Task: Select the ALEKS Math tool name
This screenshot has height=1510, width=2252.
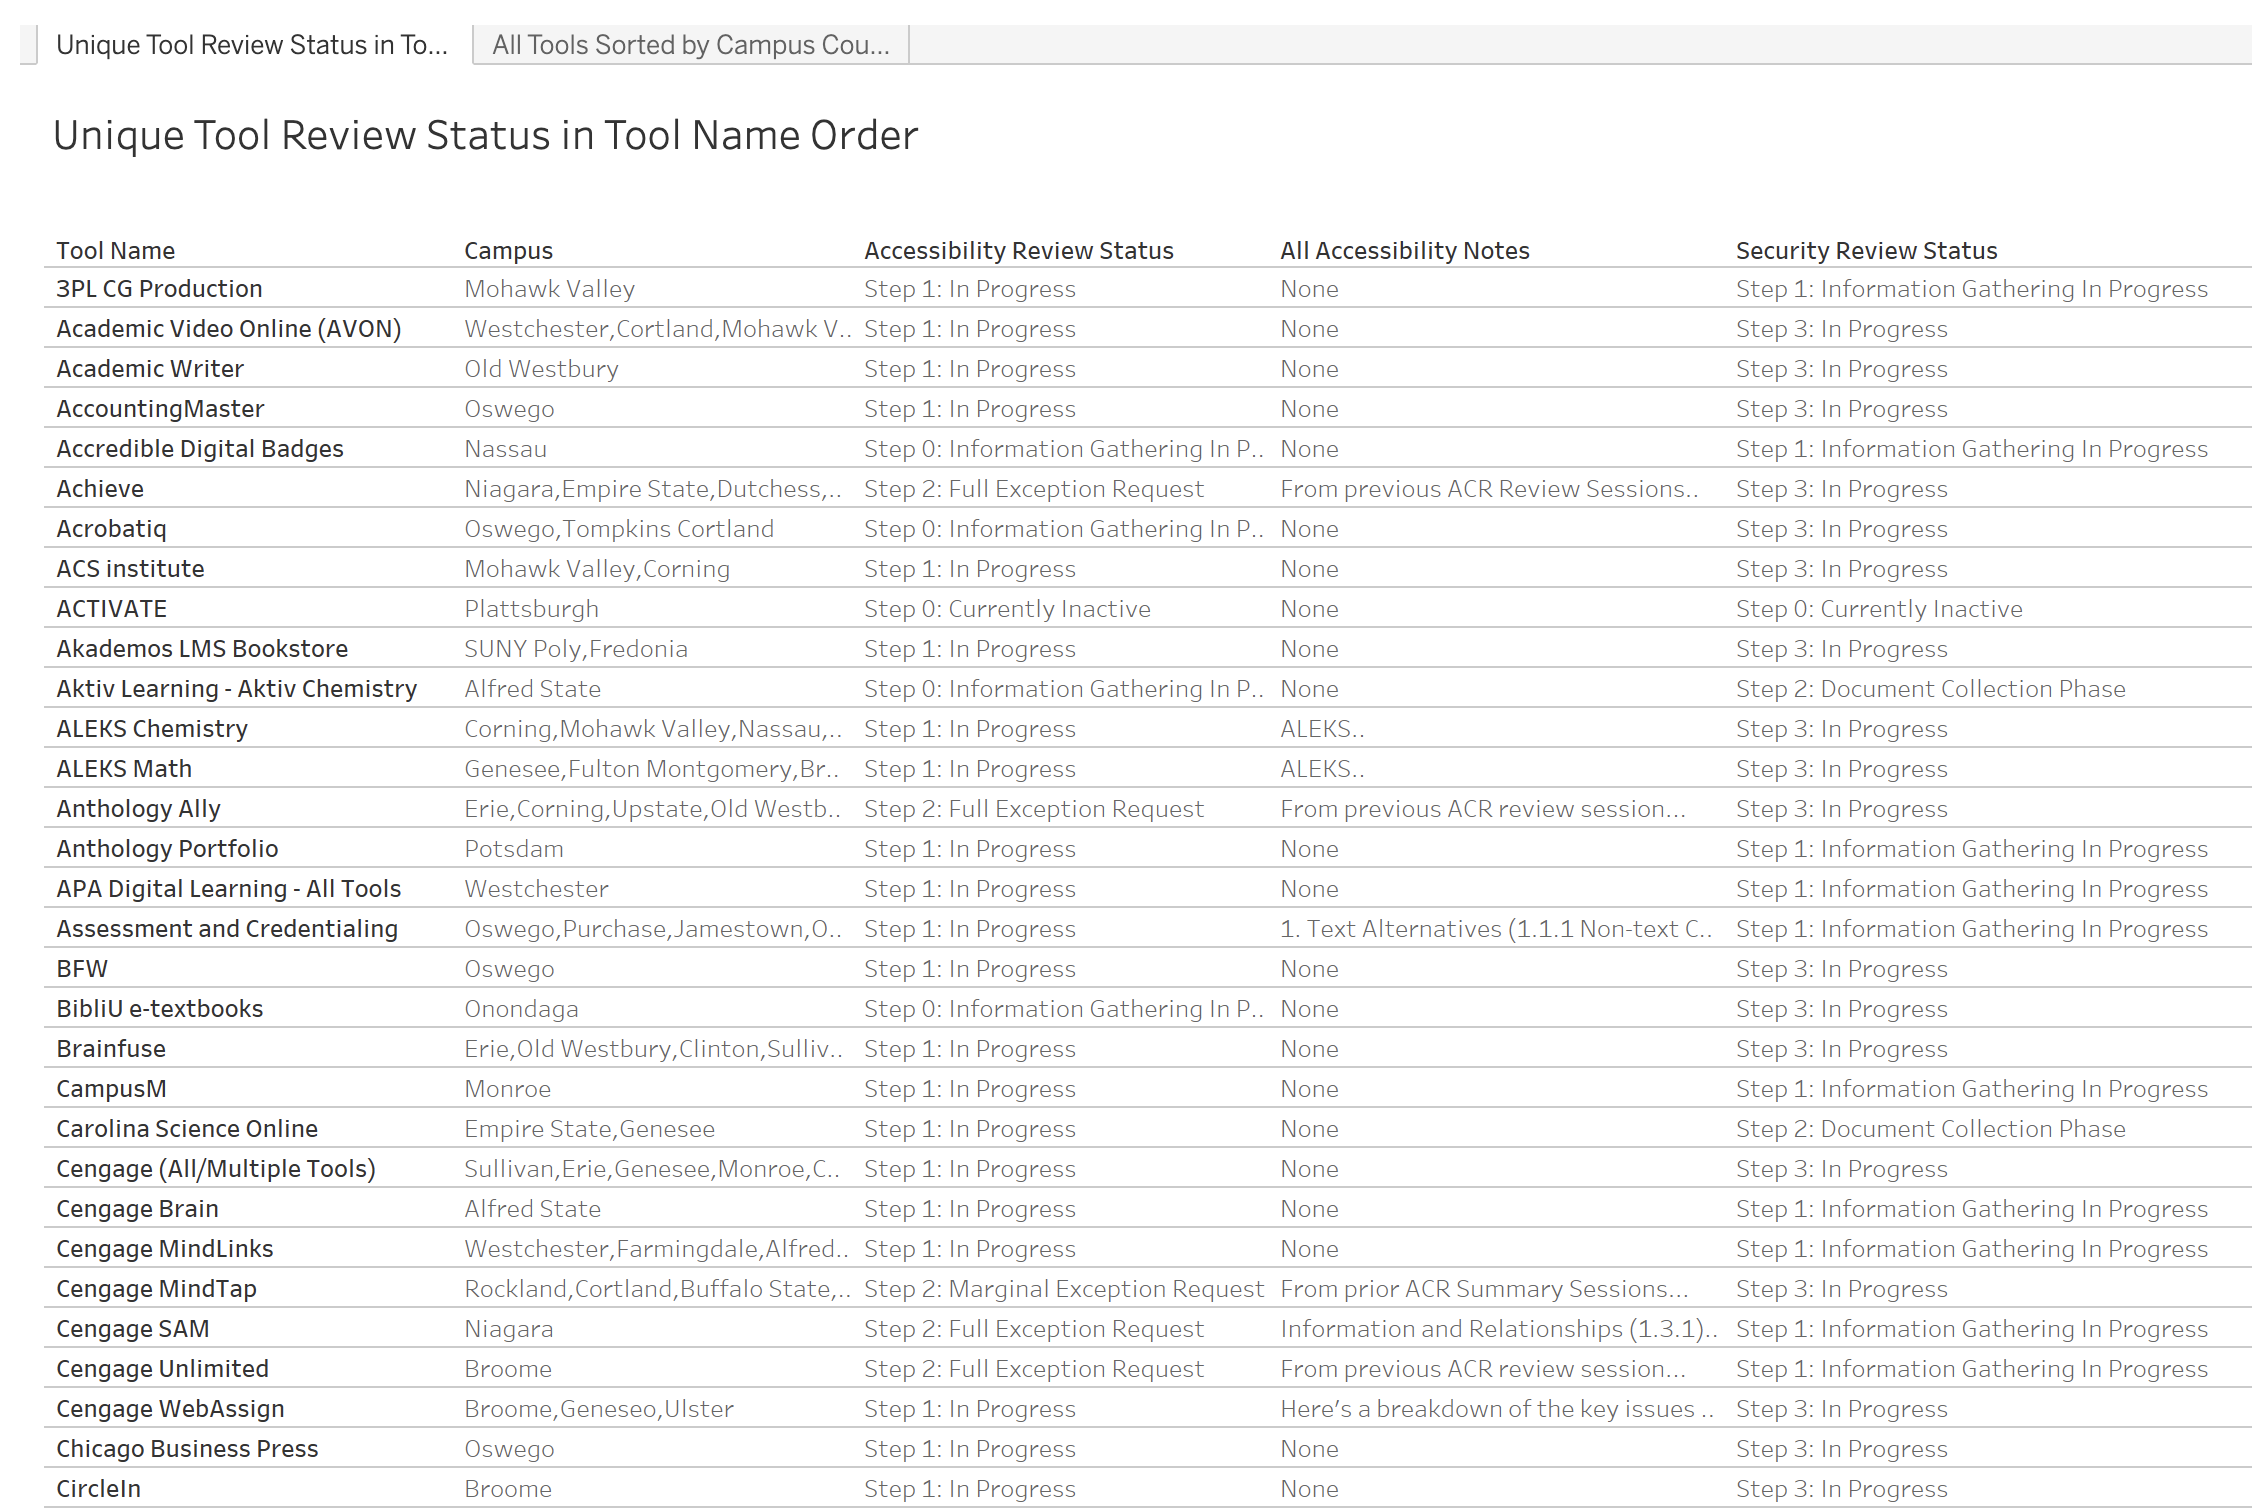Action: (124, 769)
